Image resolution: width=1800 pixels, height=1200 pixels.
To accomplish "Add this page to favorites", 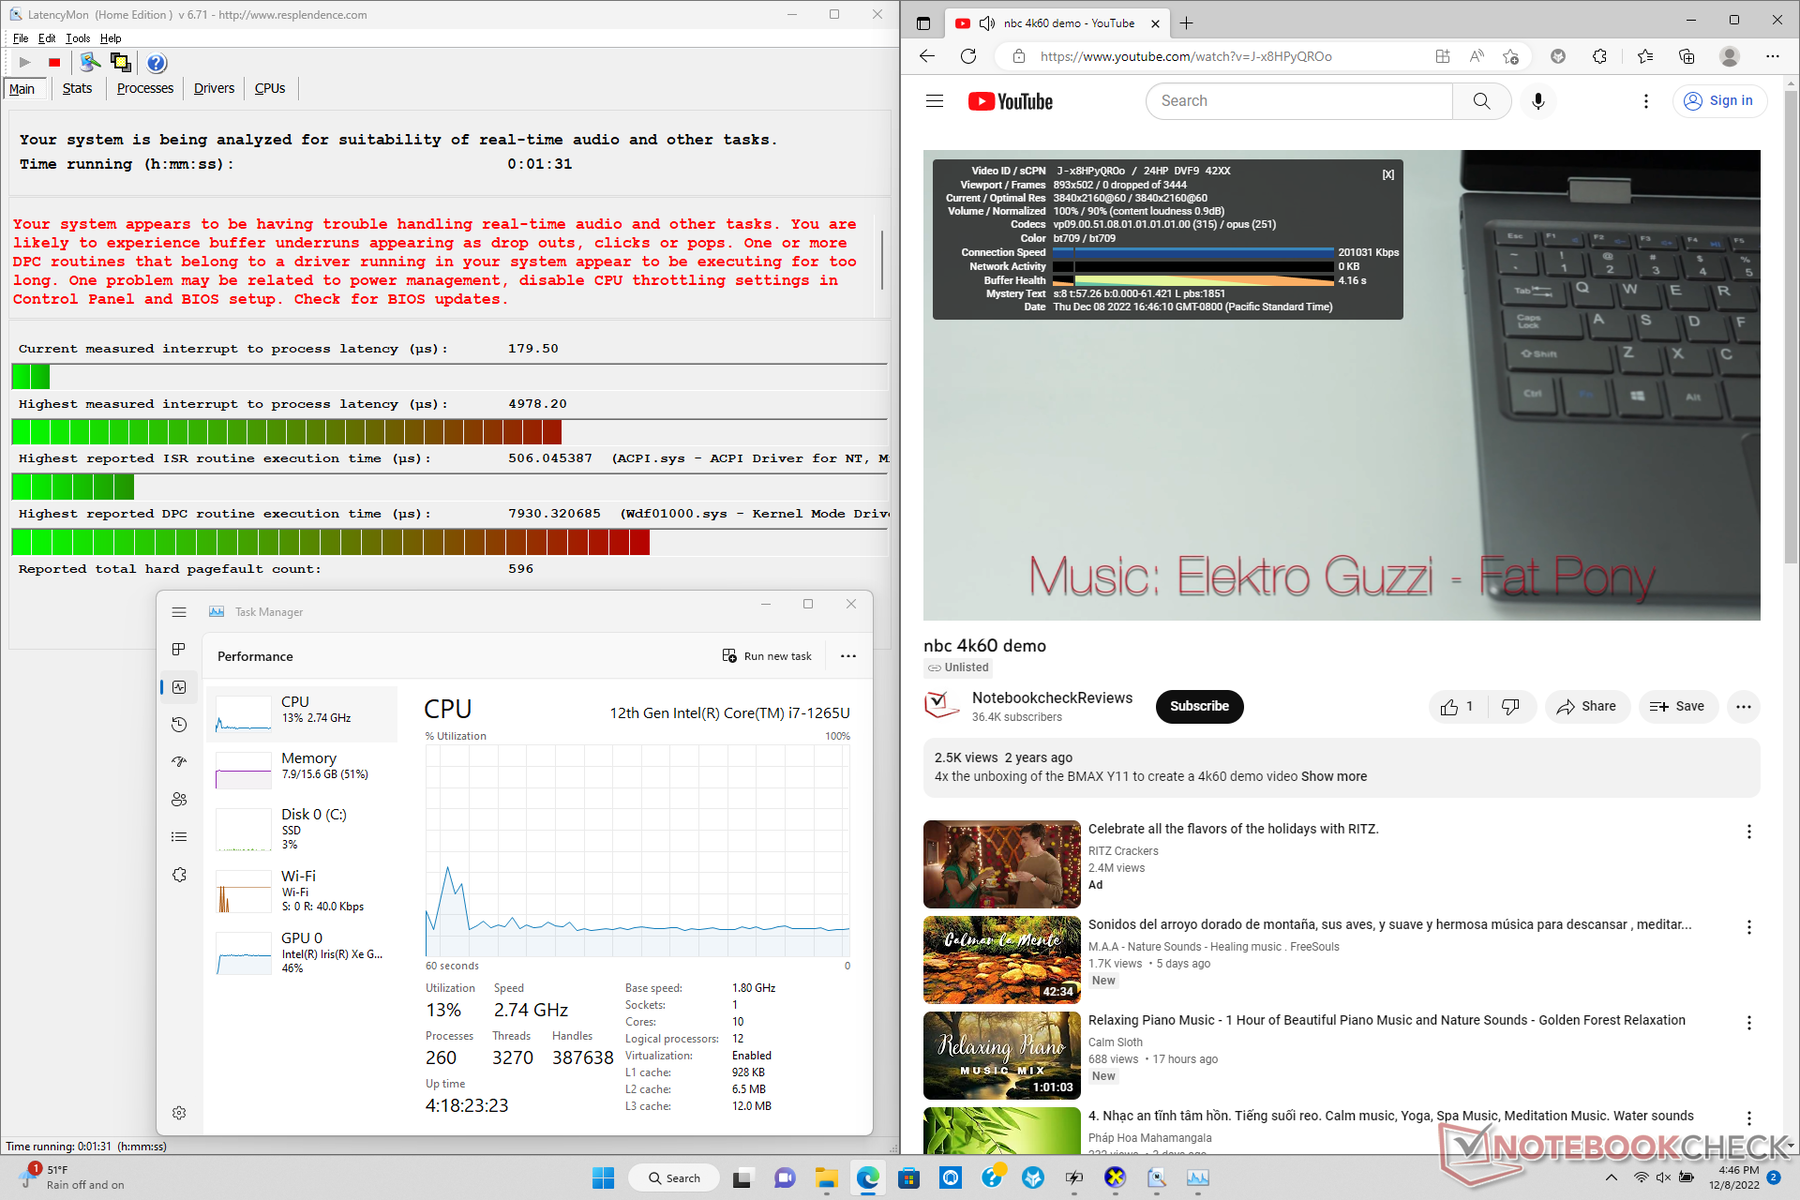I will 1511,56.
